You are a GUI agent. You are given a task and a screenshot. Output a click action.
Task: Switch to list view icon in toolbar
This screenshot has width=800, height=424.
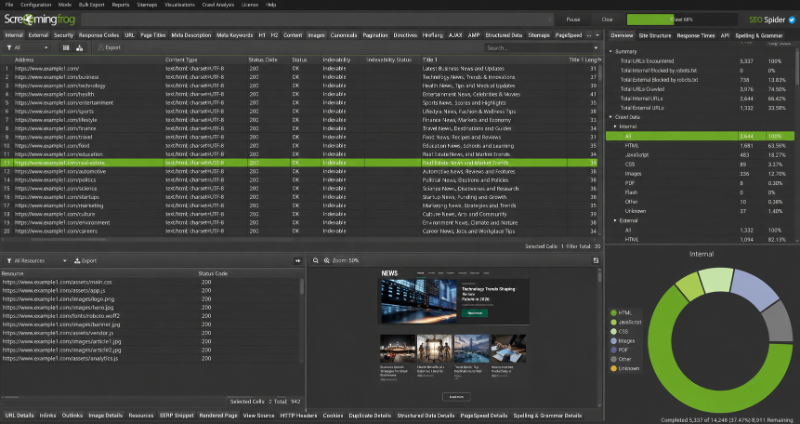66,47
